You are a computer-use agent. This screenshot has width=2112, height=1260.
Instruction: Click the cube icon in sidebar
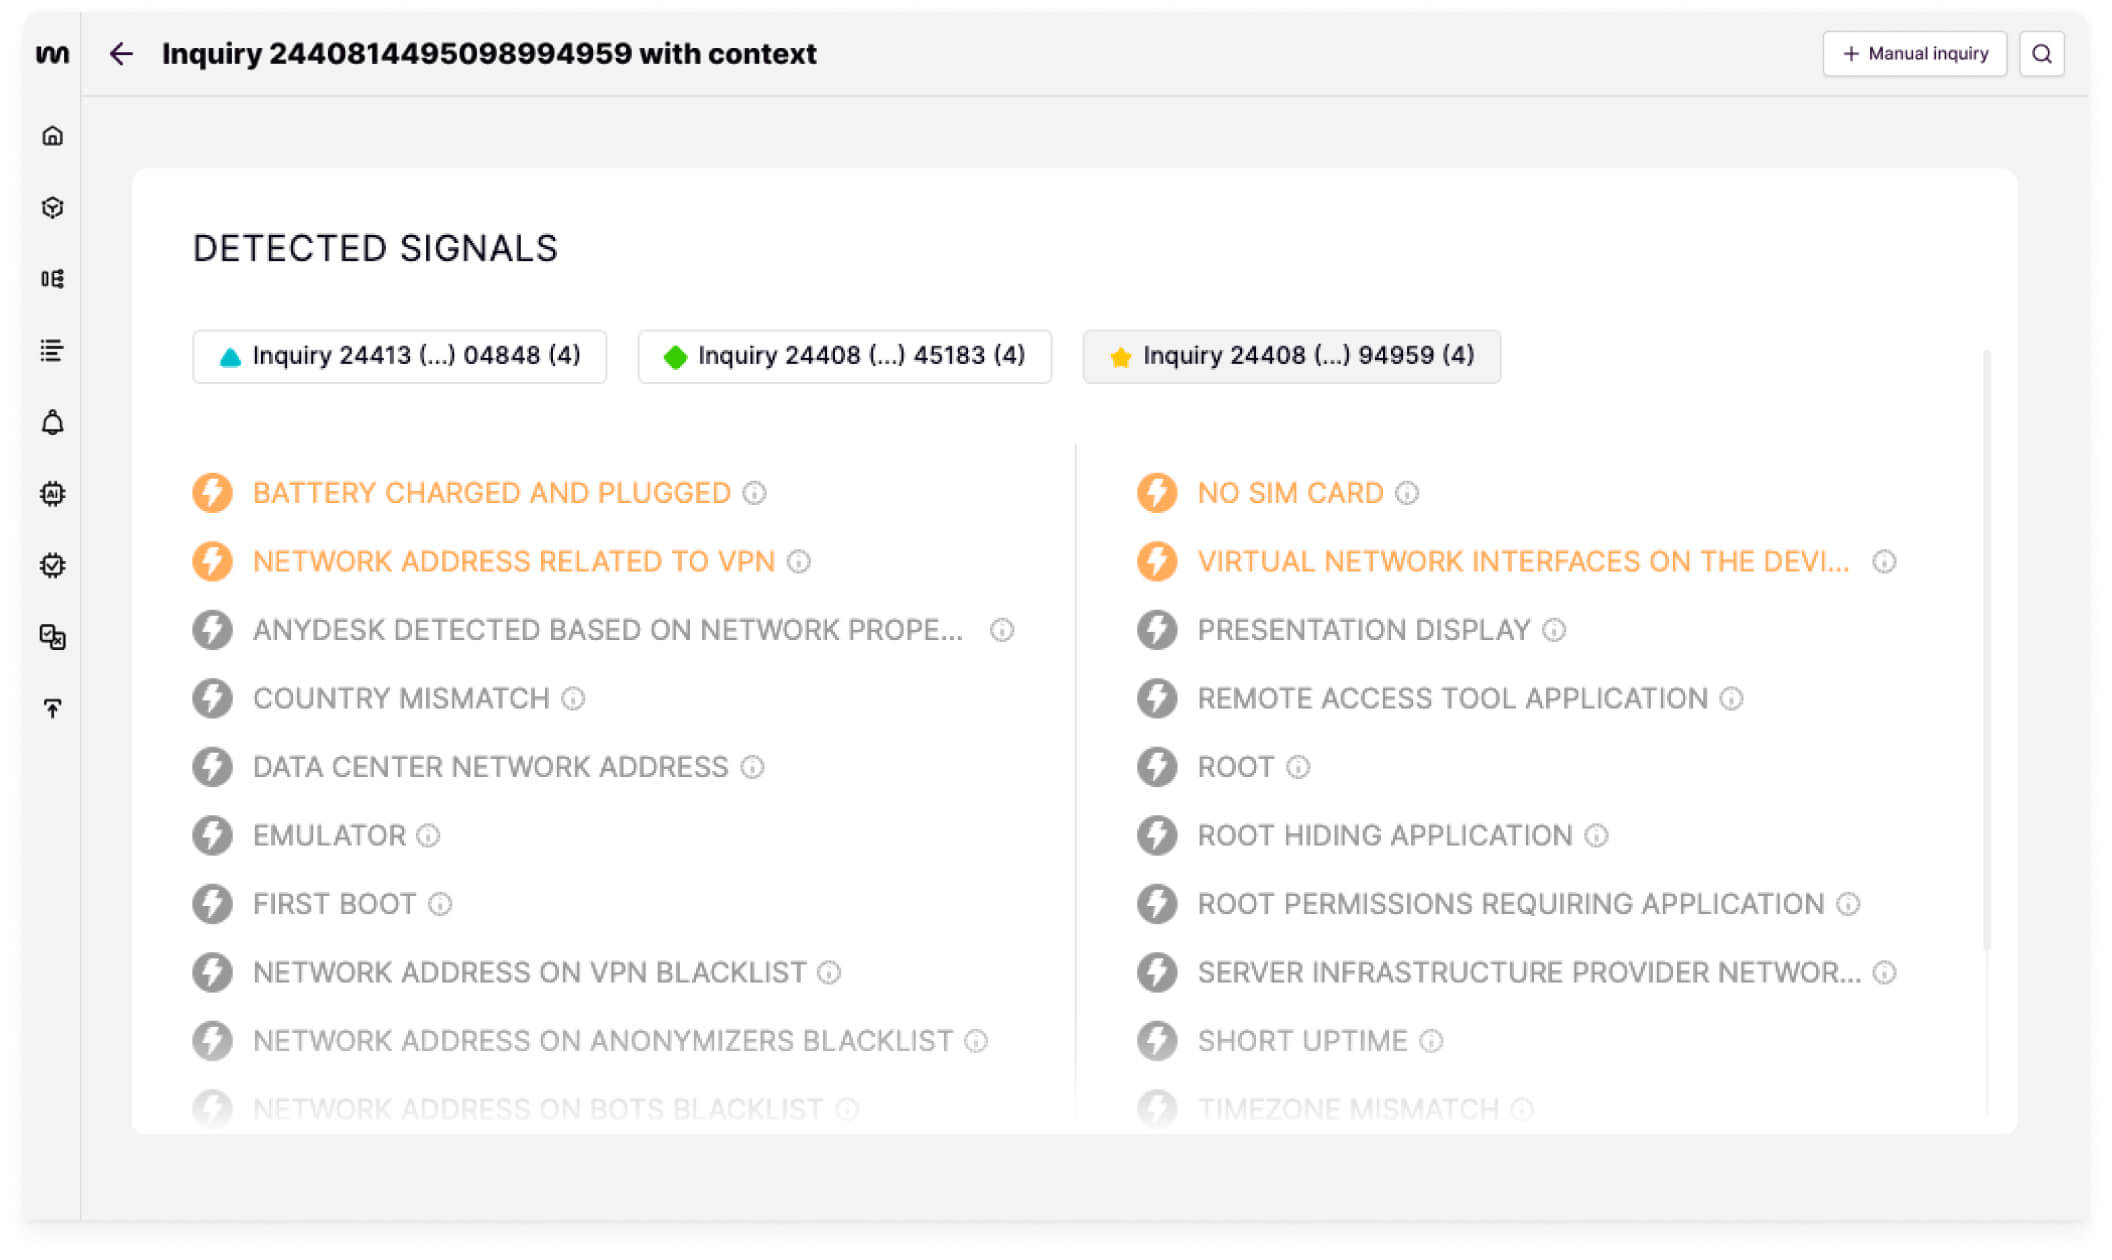53,207
